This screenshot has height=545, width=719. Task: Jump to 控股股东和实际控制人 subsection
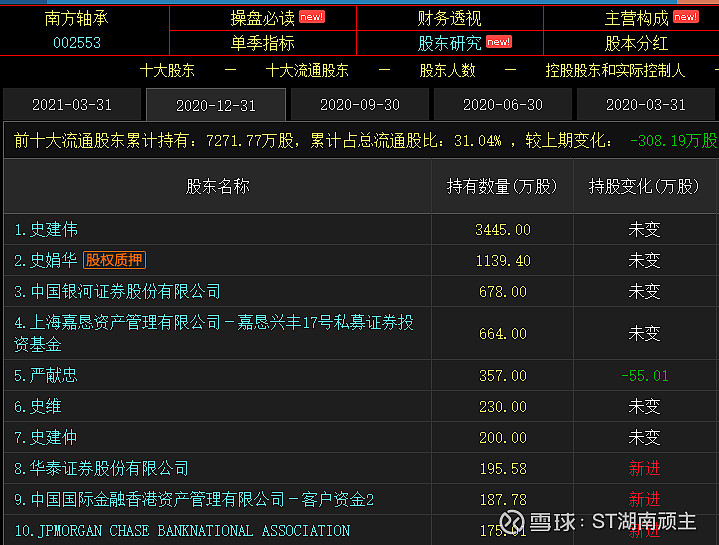615,70
